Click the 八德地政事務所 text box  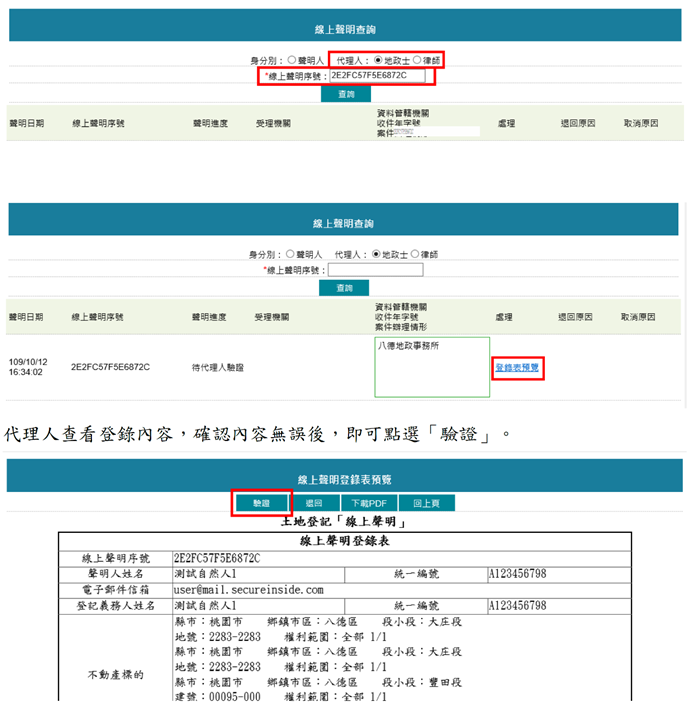(432, 366)
